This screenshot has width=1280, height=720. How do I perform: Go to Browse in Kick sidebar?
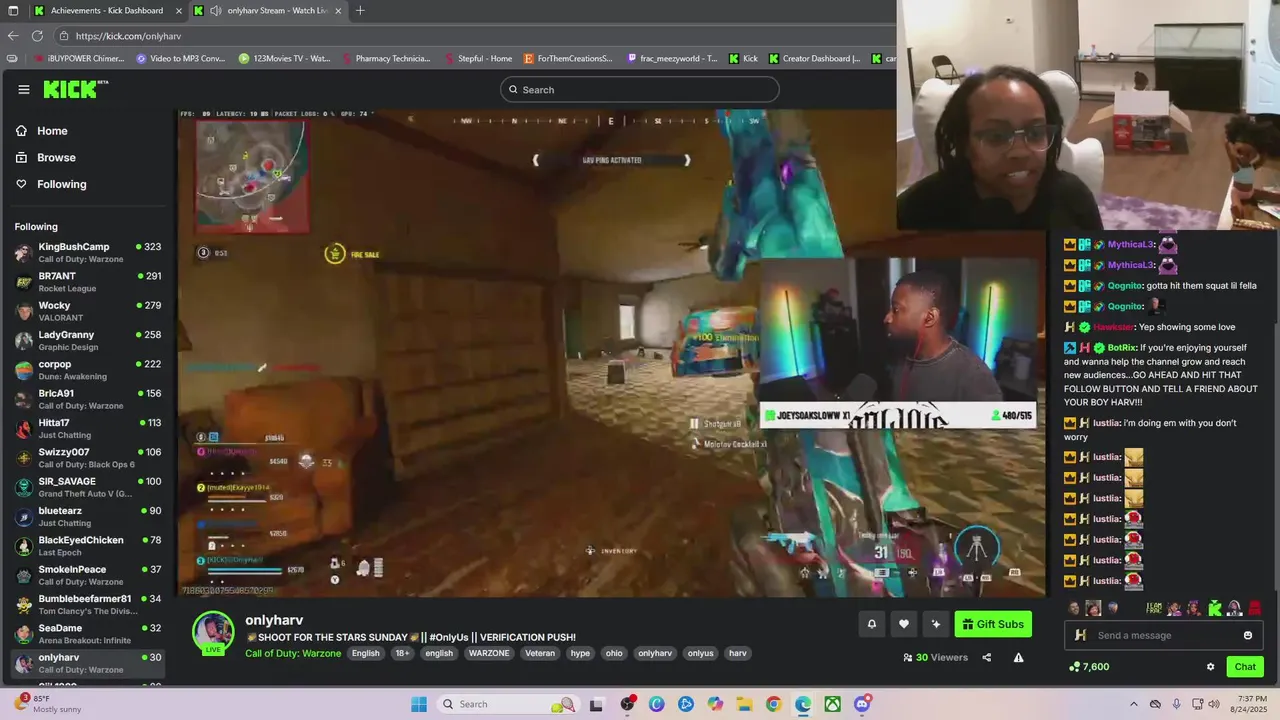56,157
